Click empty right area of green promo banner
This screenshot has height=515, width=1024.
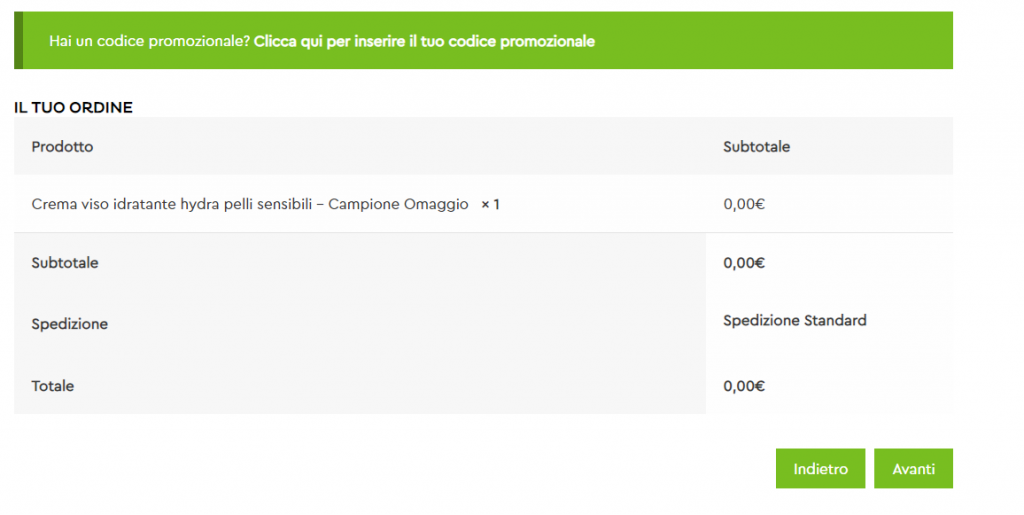[800, 41]
